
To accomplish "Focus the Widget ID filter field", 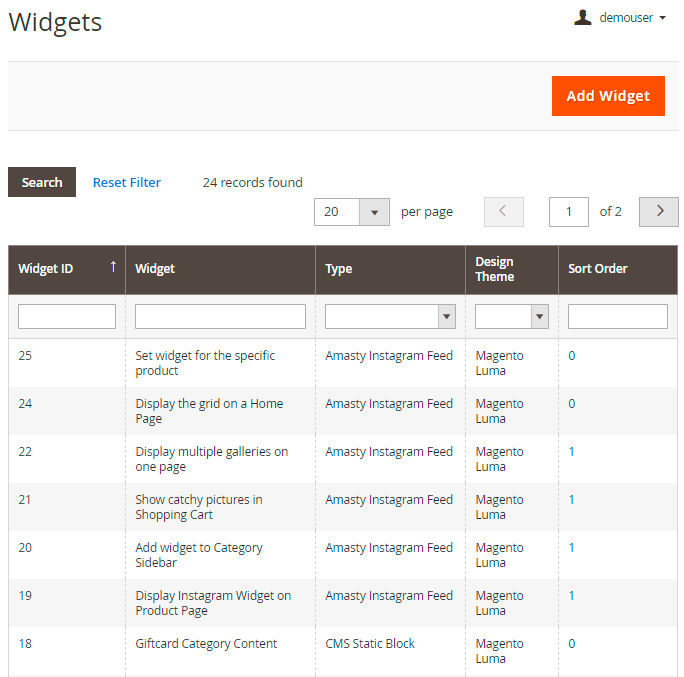I will (67, 317).
